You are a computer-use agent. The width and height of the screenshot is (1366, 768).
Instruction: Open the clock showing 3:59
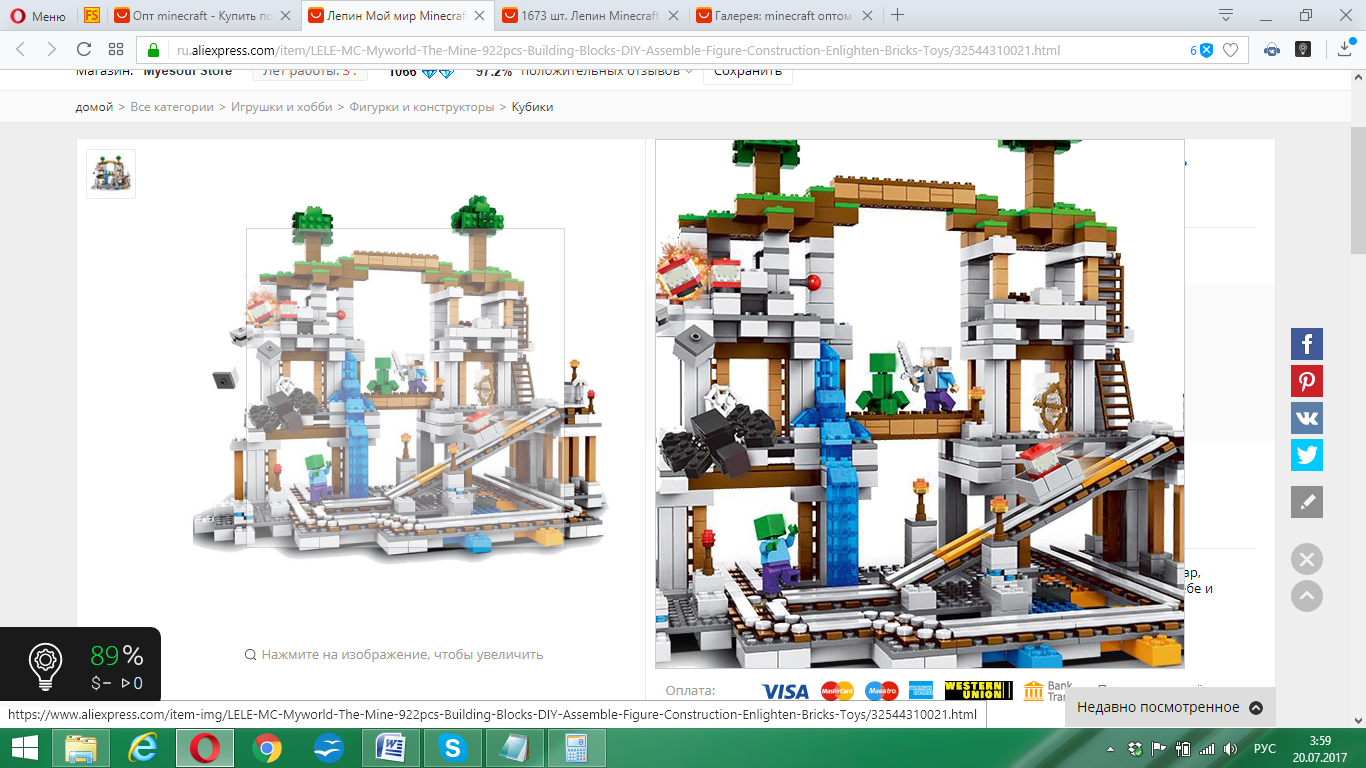click(1320, 748)
